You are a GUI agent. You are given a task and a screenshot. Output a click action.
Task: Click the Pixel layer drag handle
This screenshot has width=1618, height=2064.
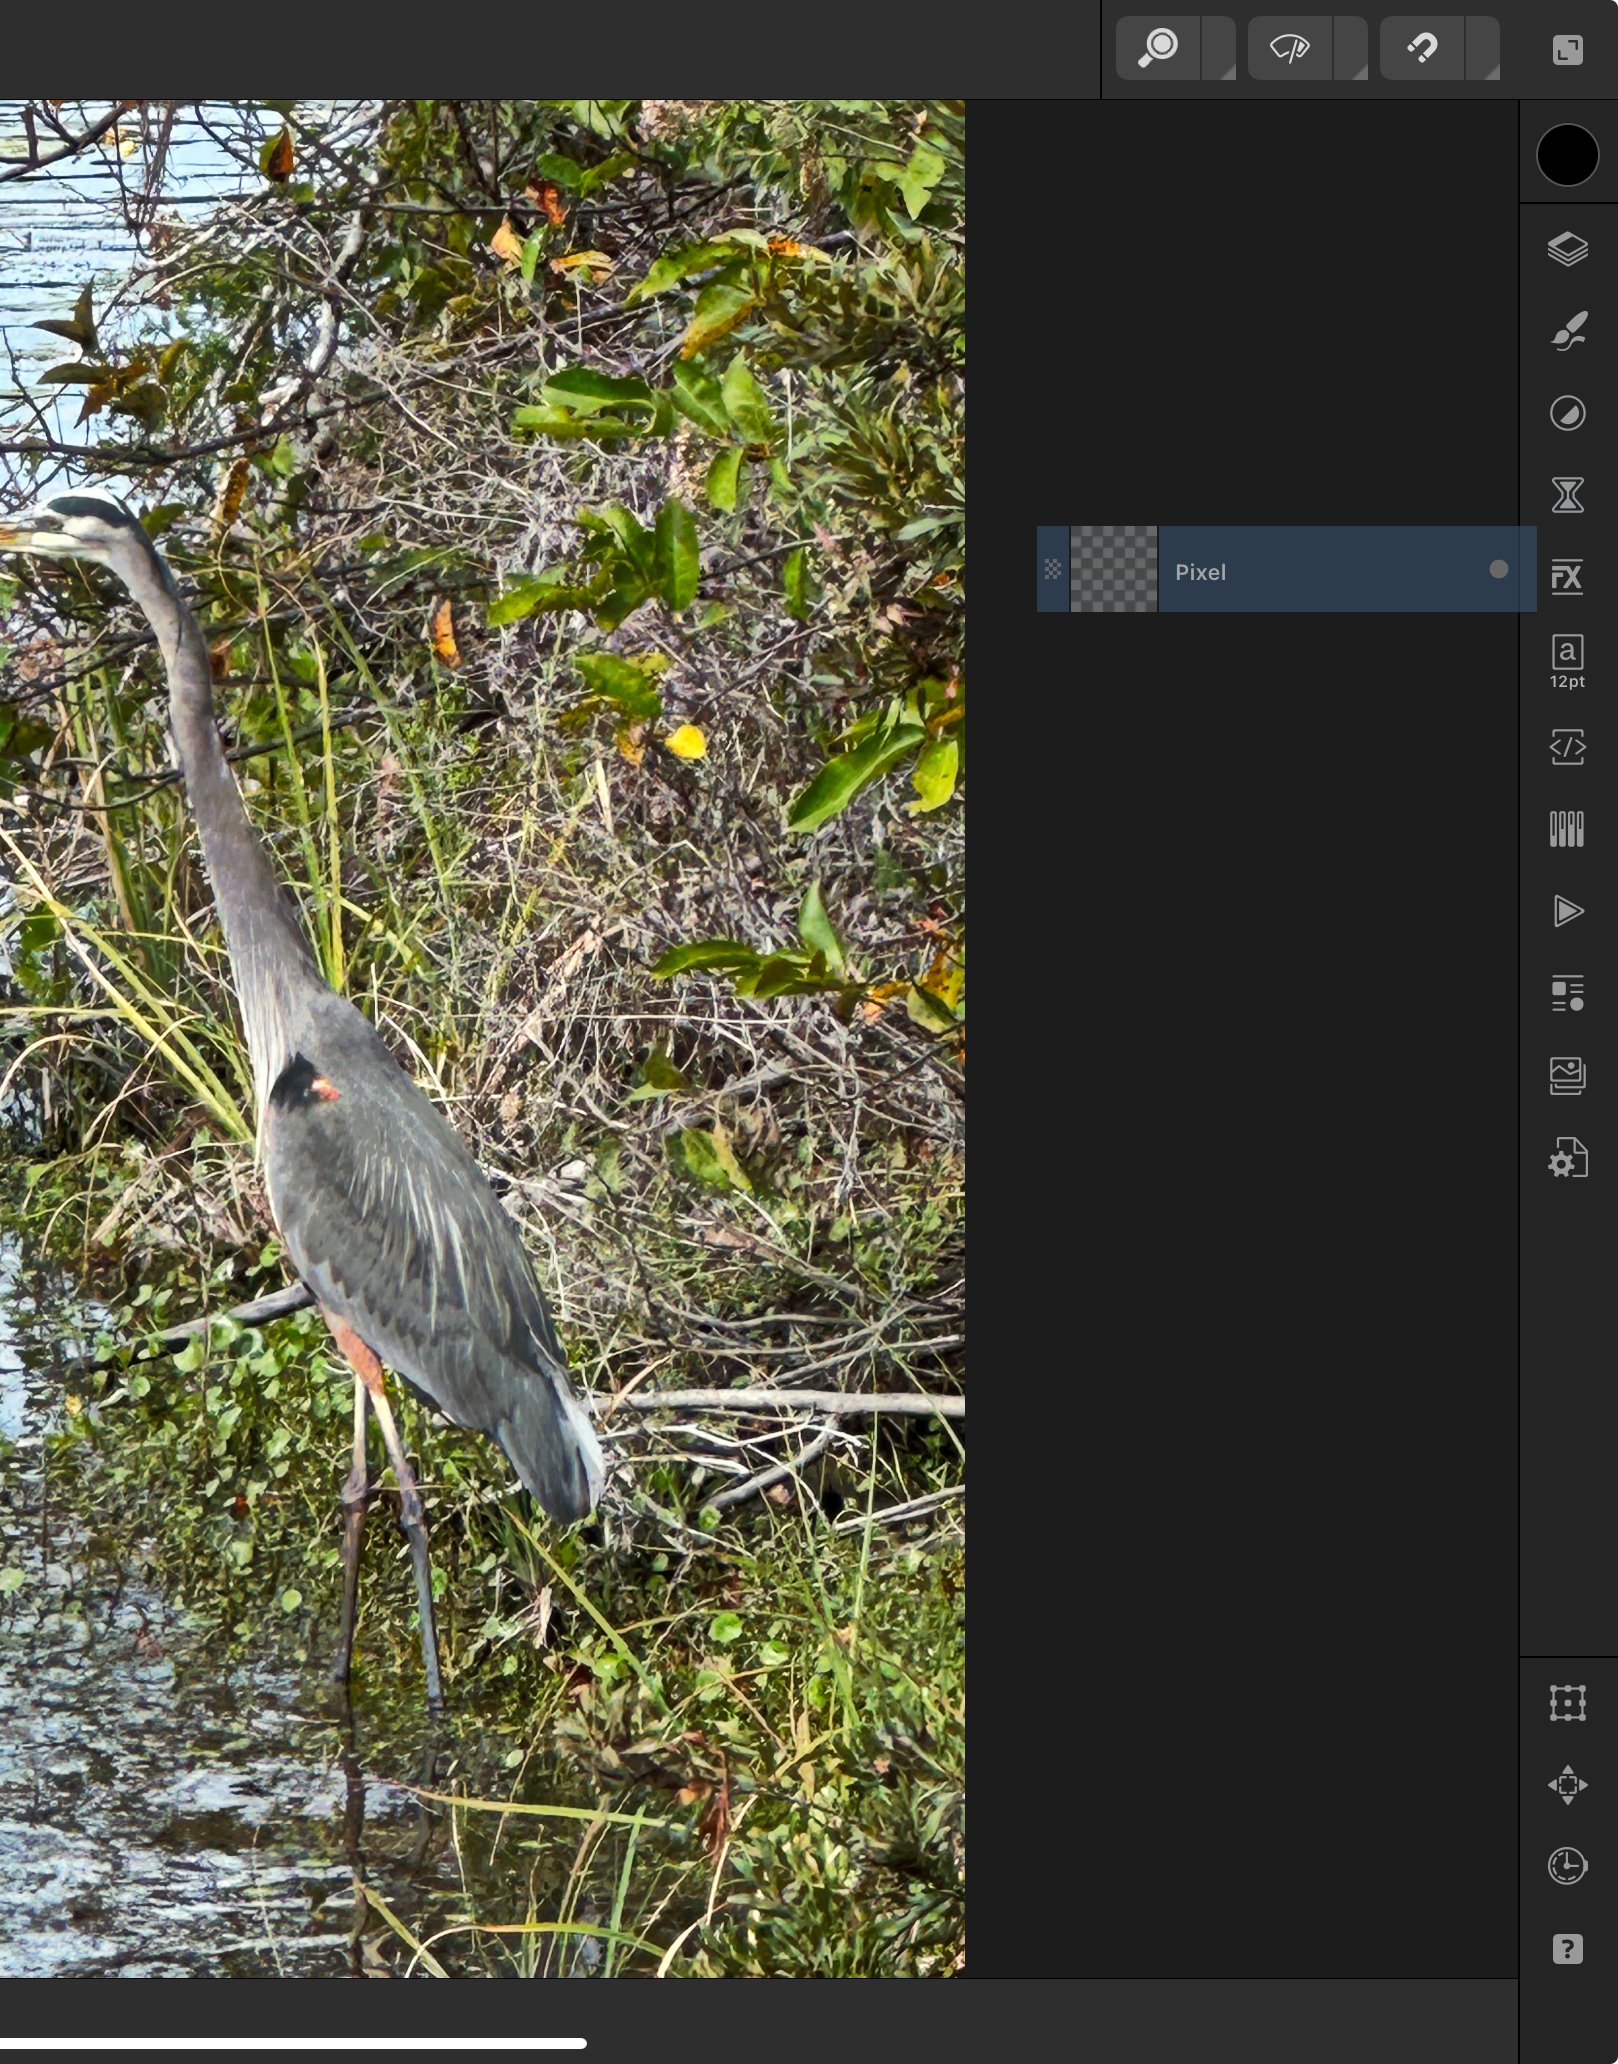point(1052,569)
